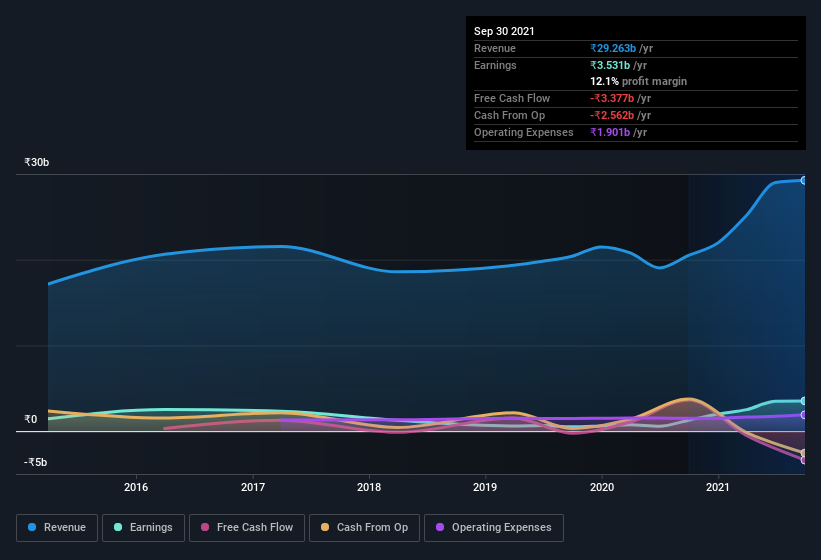Click the ₹1.901b operating expenses value
The width and height of the screenshot is (821, 560).
point(610,132)
